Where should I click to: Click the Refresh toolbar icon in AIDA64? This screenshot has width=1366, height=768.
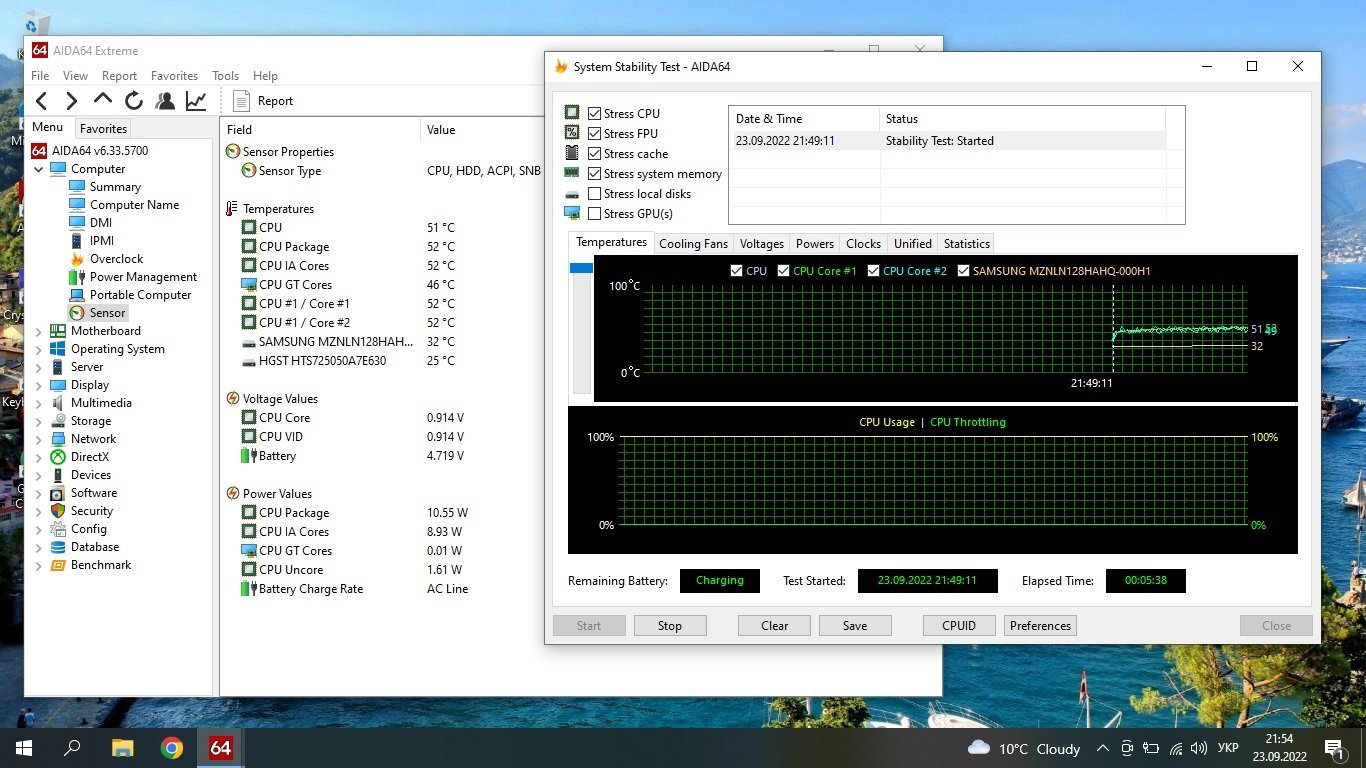(134, 101)
